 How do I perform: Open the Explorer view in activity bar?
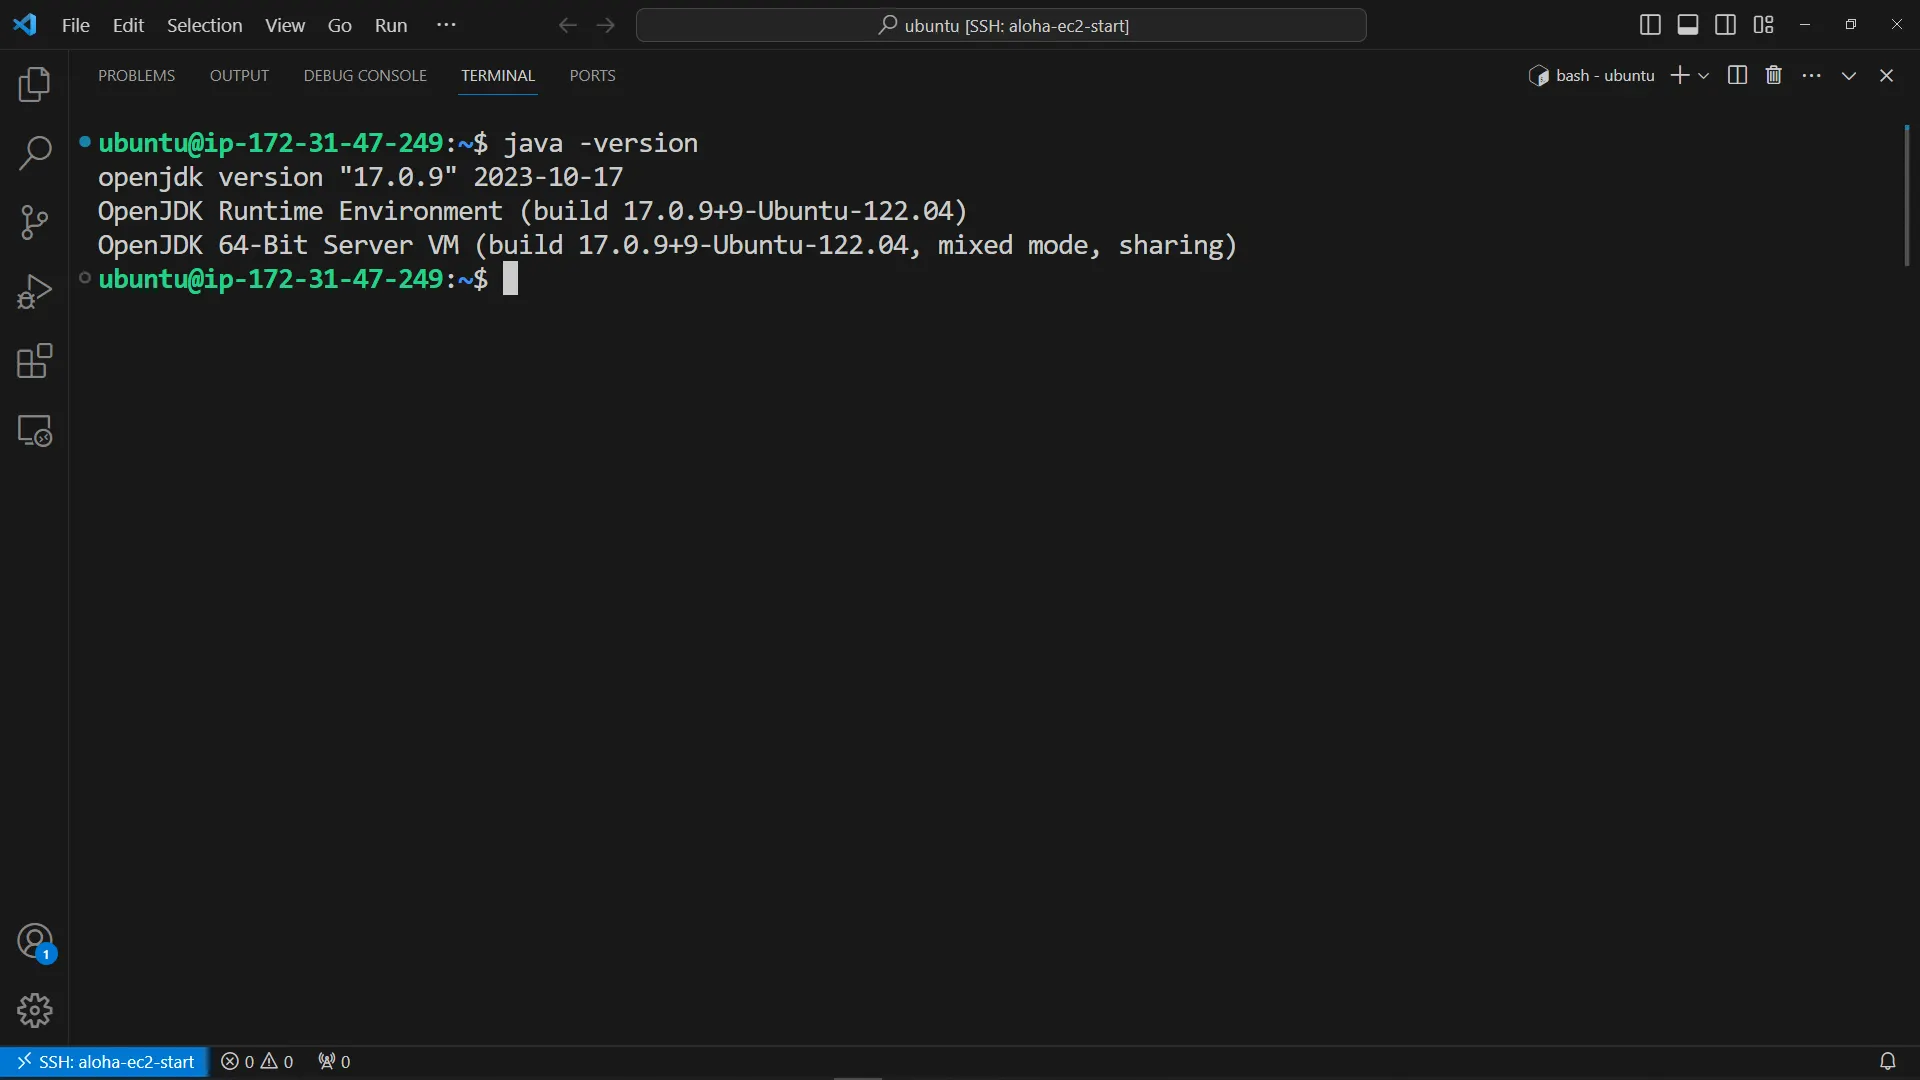[35, 85]
